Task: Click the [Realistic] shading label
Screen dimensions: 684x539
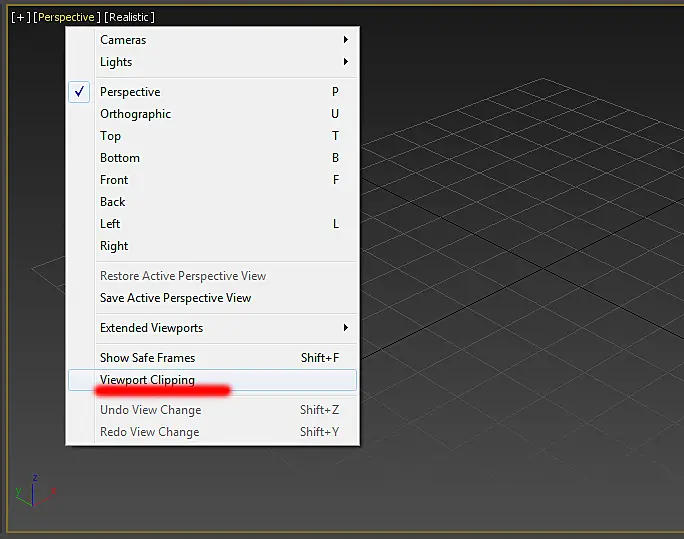Action: pyautogui.click(x=129, y=17)
